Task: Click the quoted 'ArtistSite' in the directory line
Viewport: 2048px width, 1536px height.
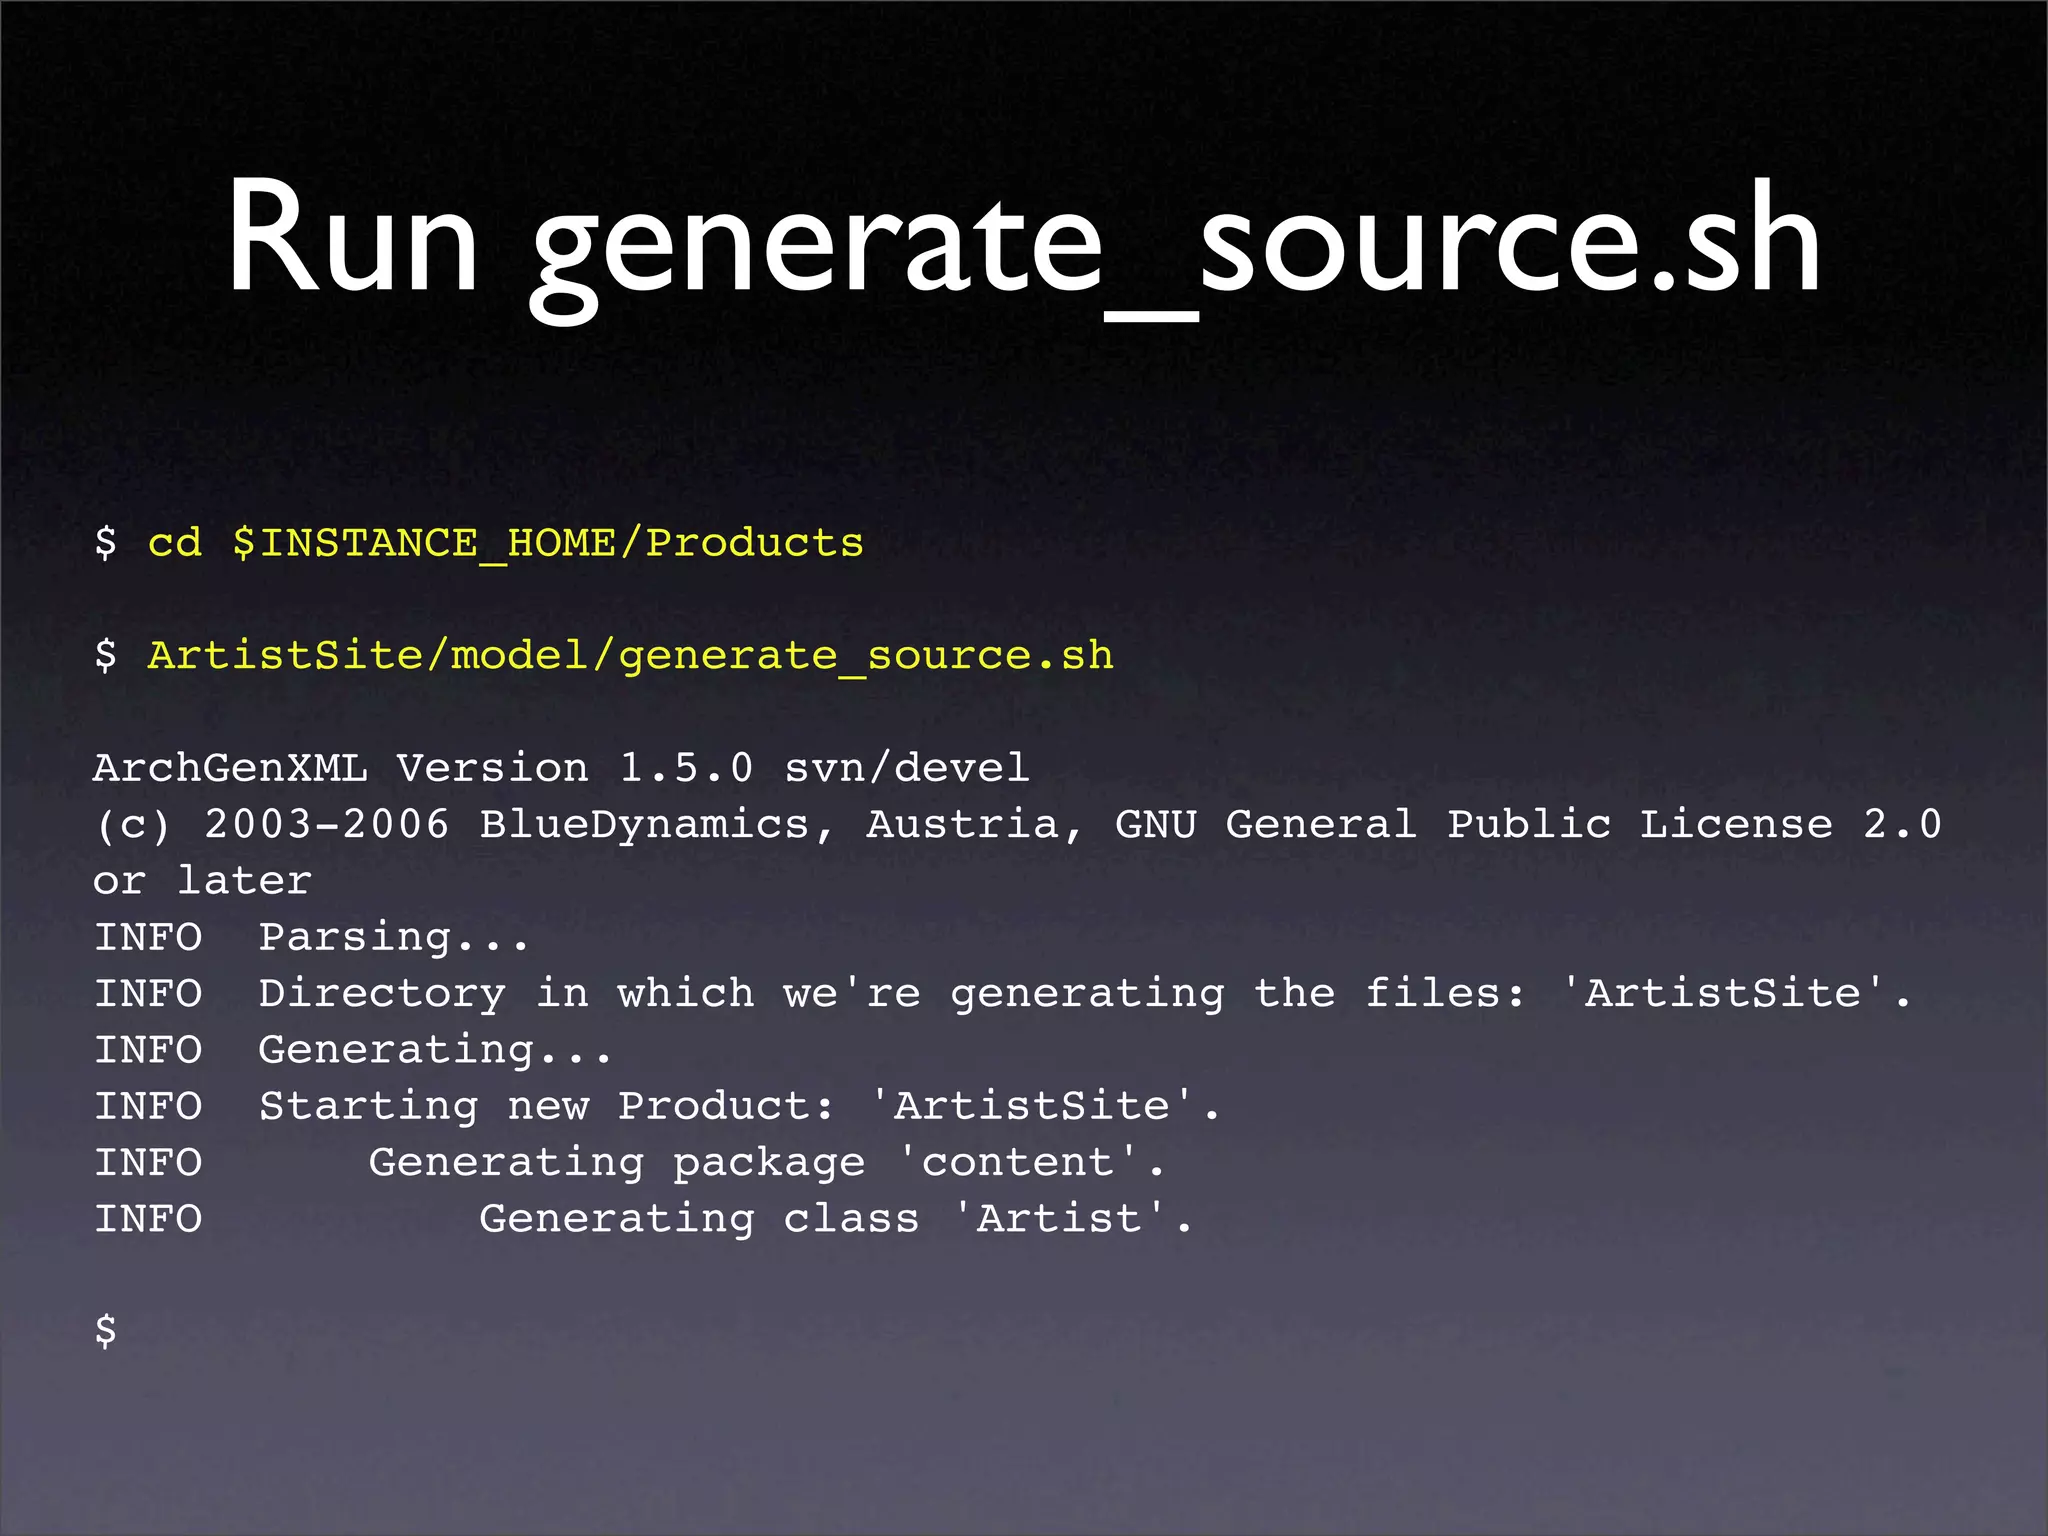Action: 1723,994
